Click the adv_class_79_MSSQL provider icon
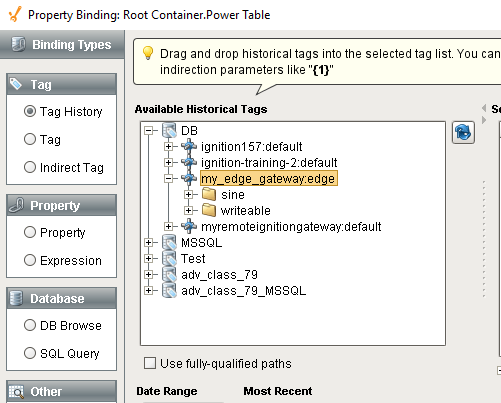This screenshot has width=501, height=403. click(x=169, y=290)
